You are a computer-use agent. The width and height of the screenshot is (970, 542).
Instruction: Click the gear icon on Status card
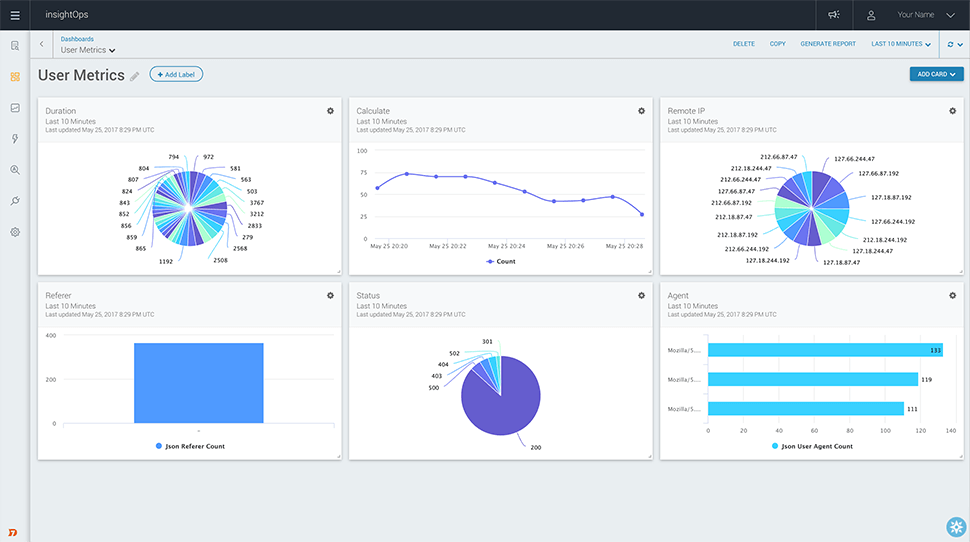(x=641, y=295)
